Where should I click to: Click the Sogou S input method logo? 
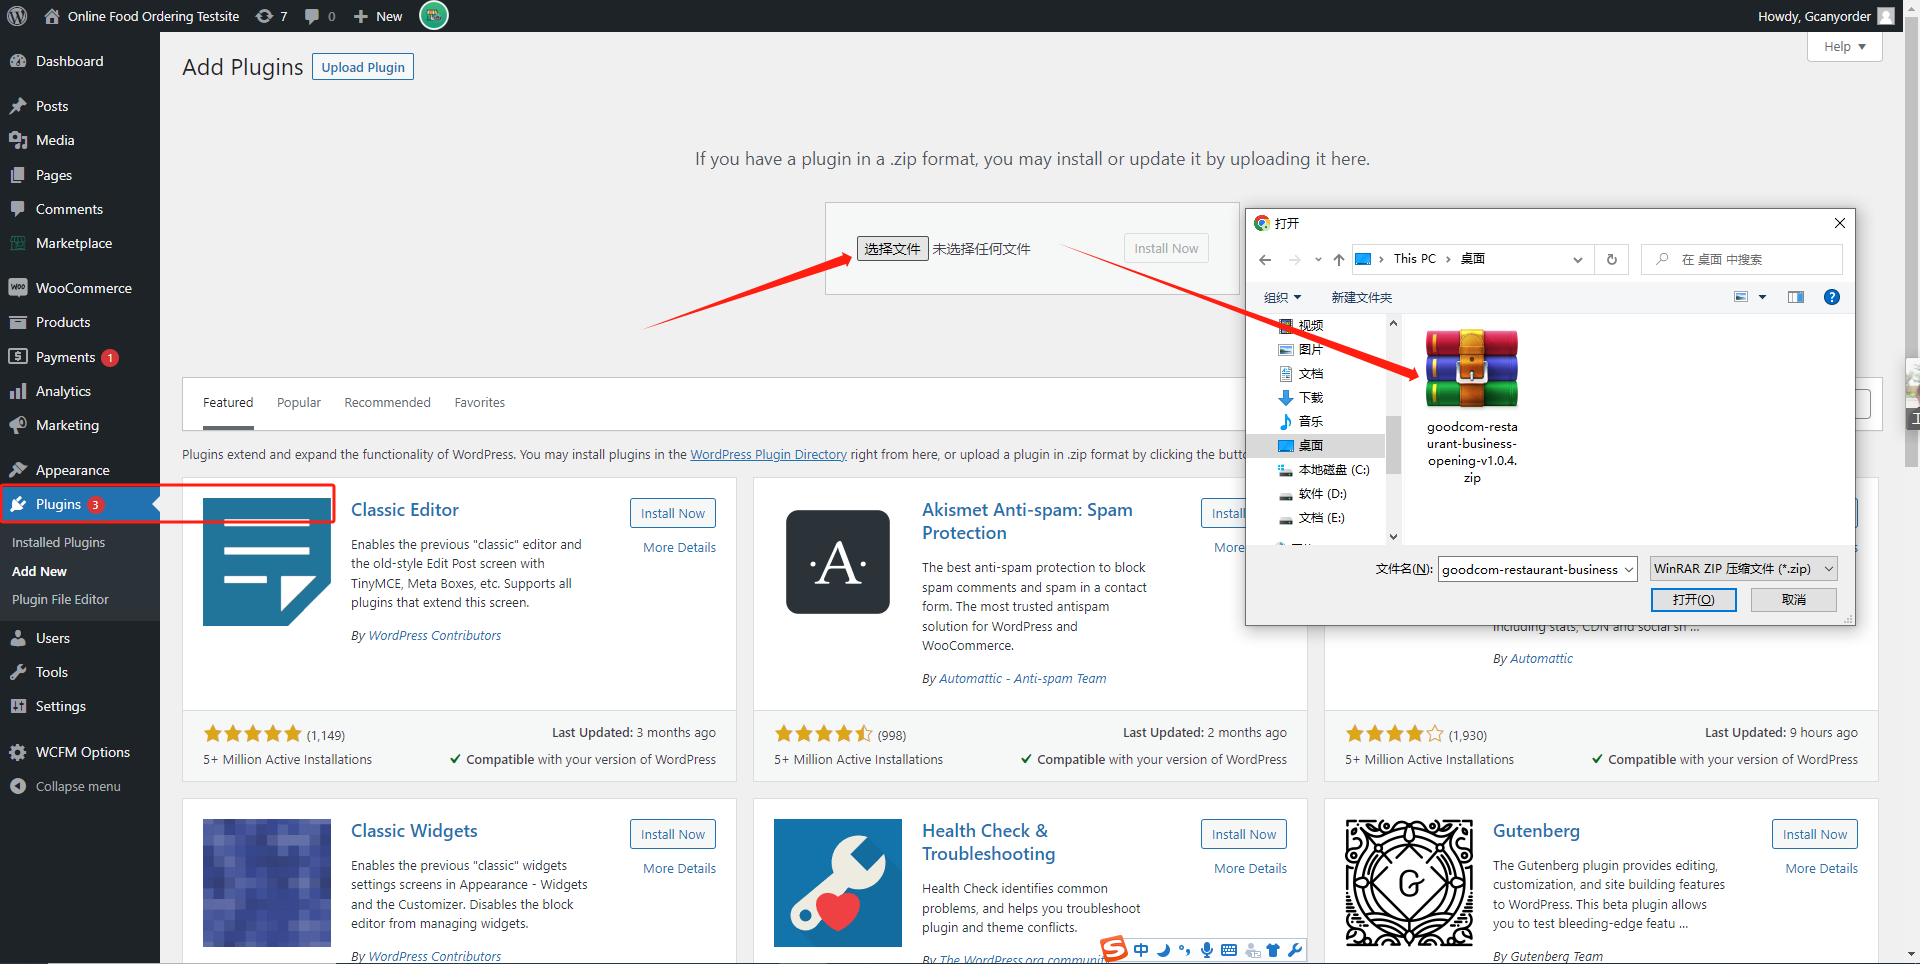1114,948
